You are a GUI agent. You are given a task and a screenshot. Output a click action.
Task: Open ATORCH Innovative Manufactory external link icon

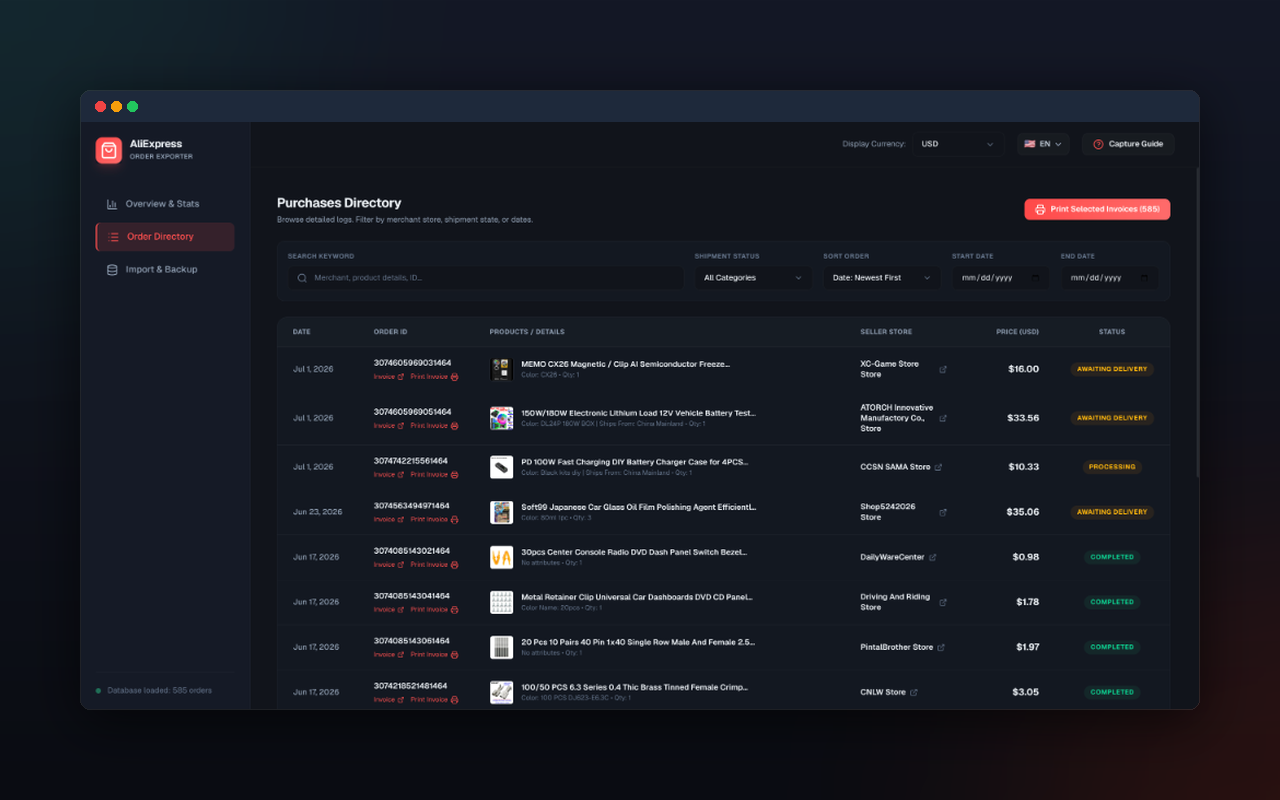click(943, 418)
